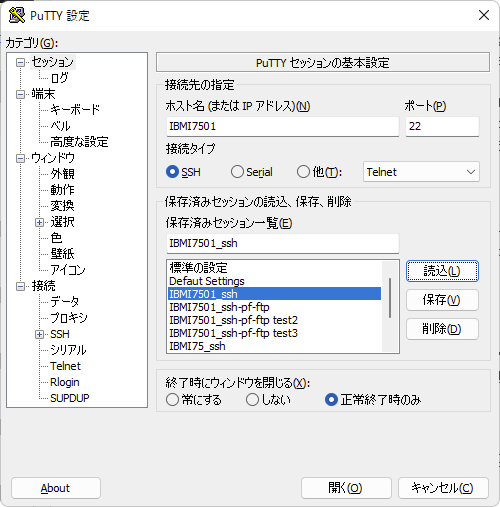Click the About button
500x507 pixels.
(x=56, y=488)
